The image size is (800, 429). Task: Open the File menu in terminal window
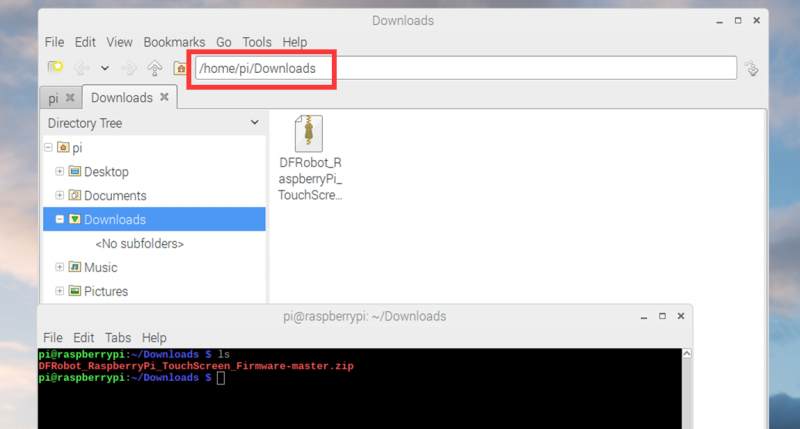pyautogui.click(x=53, y=338)
